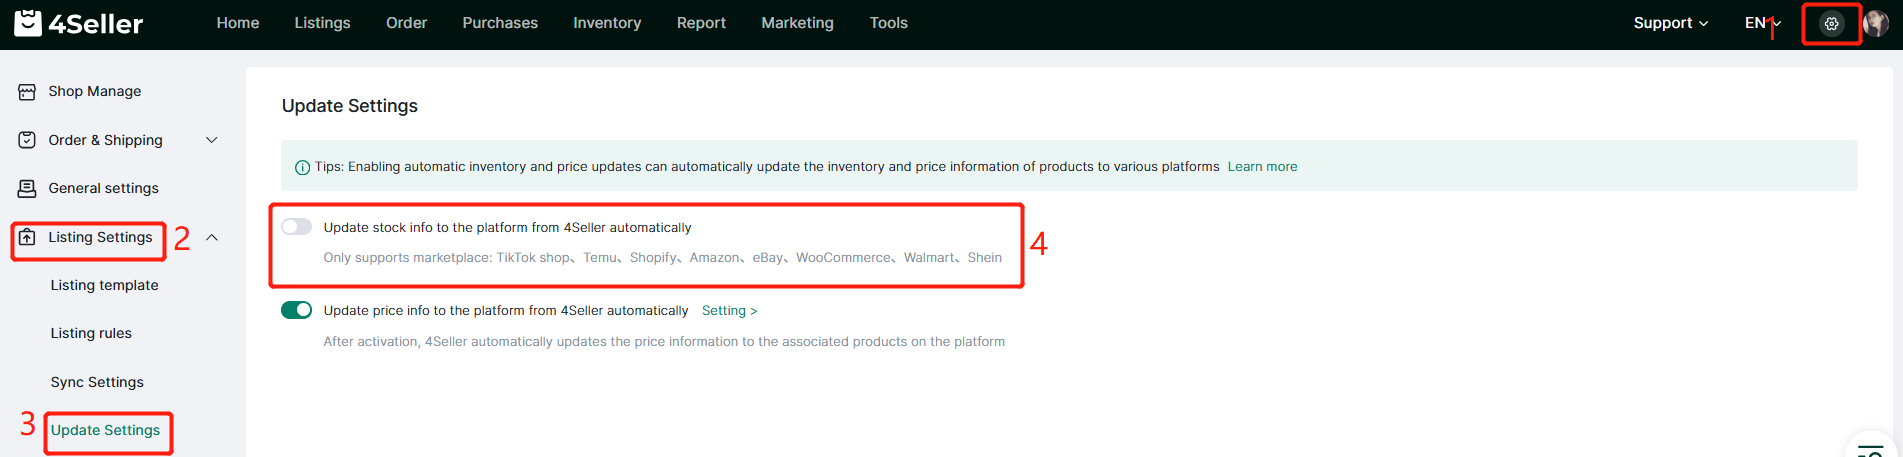Open the price update Setting link
1903x457 pixels.
click(729, 311)
